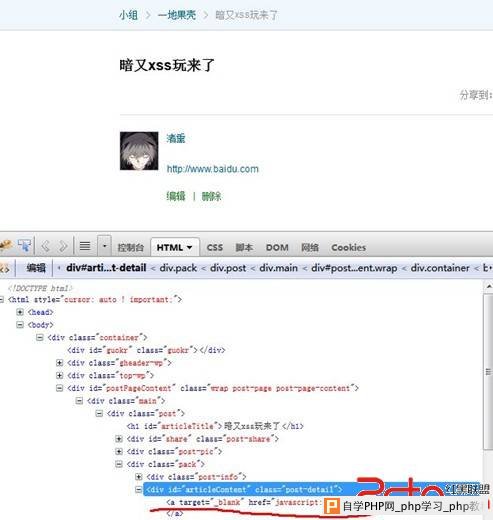Open the http://www.baidu.com link
The height and width of the screenshot is (520, 493).
(213, 169)
